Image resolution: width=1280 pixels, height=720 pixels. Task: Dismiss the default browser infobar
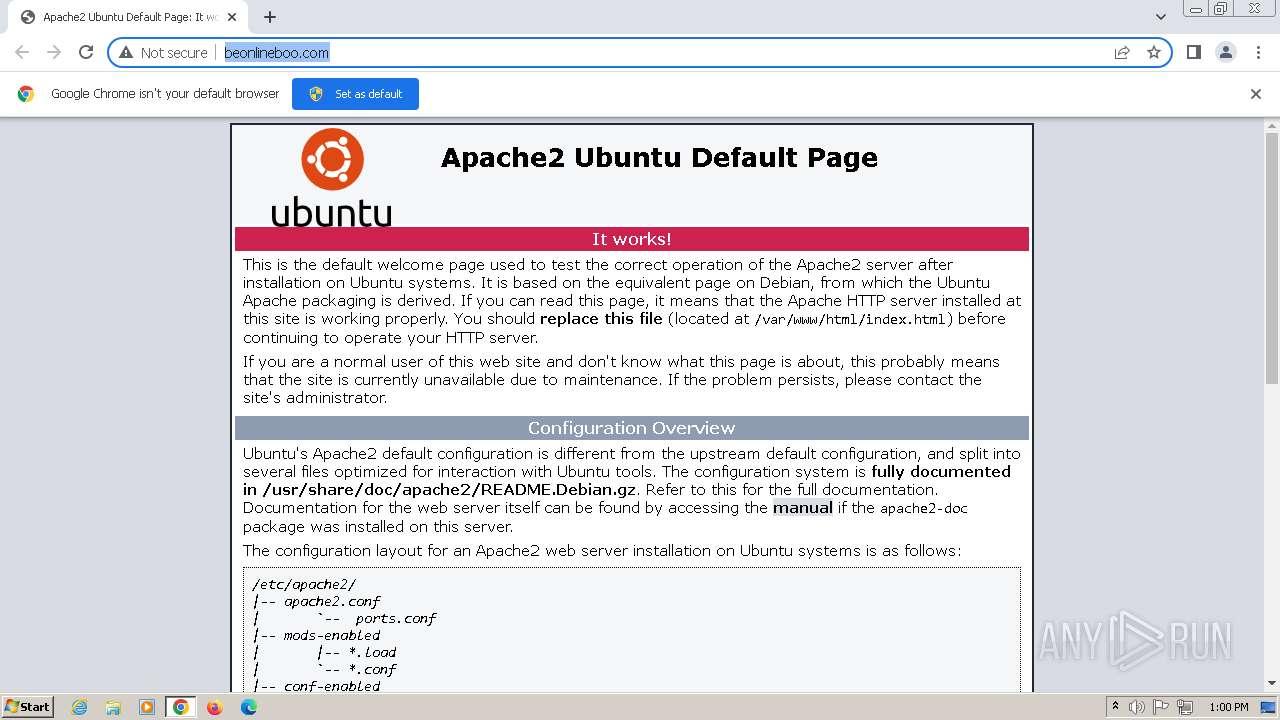point(1256,94)
